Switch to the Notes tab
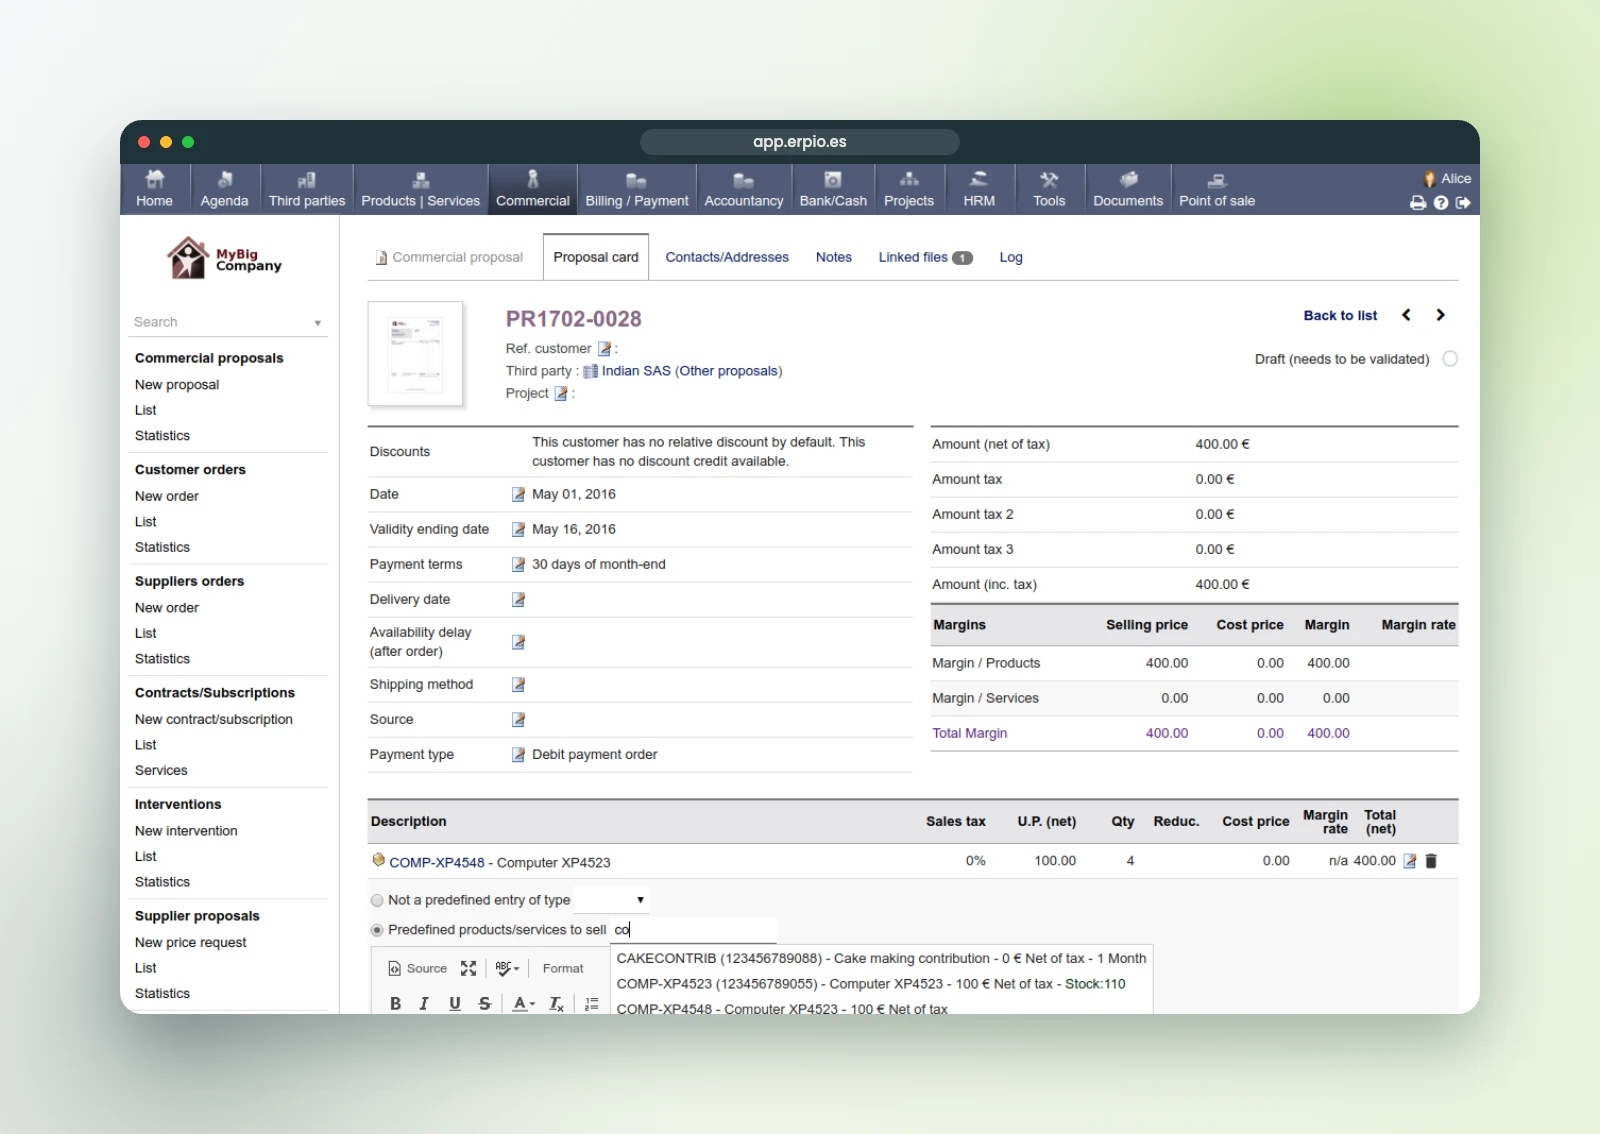Viewport: 1600px width, 1134px height. pos(834,257)
